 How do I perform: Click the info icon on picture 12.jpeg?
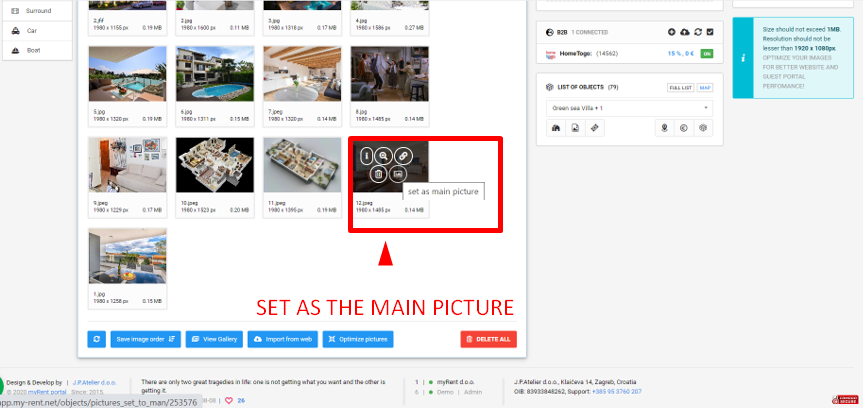(367, 156)
